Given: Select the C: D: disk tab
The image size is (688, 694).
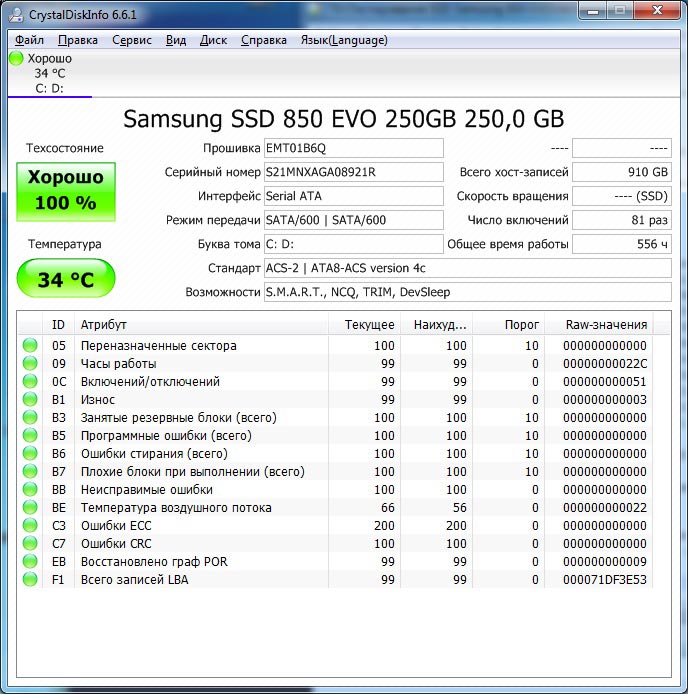Looking at the screenshot, I should coord(49,88).
